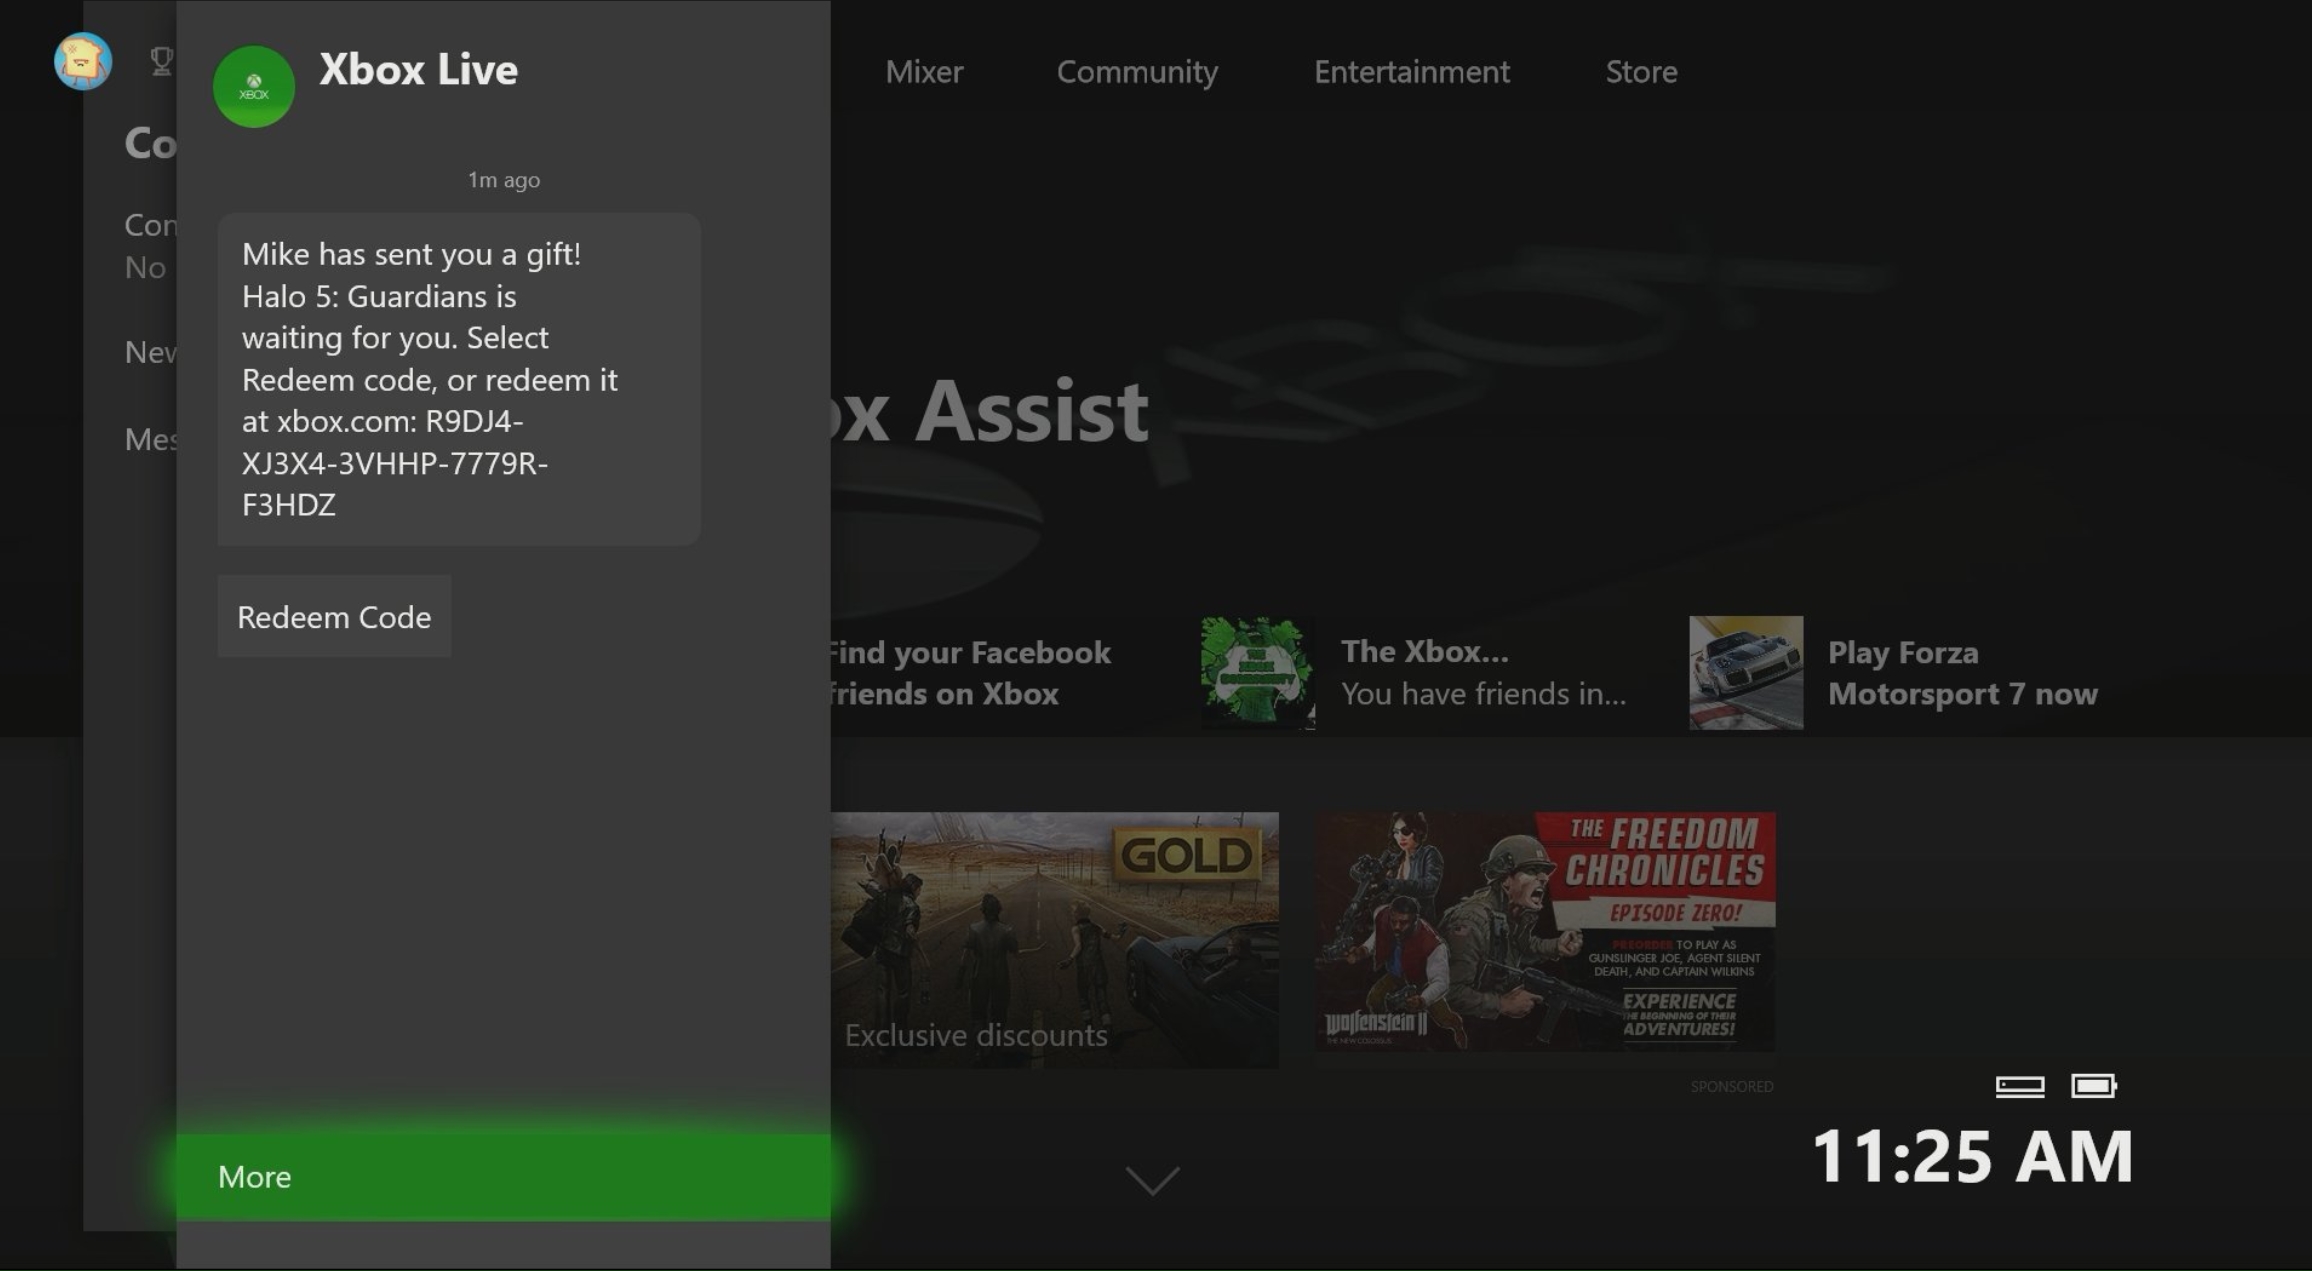Image resolution: width=2312 pixels, height=1271 pixels.
Task: Open the Community tab
Action: (1137, 72)
